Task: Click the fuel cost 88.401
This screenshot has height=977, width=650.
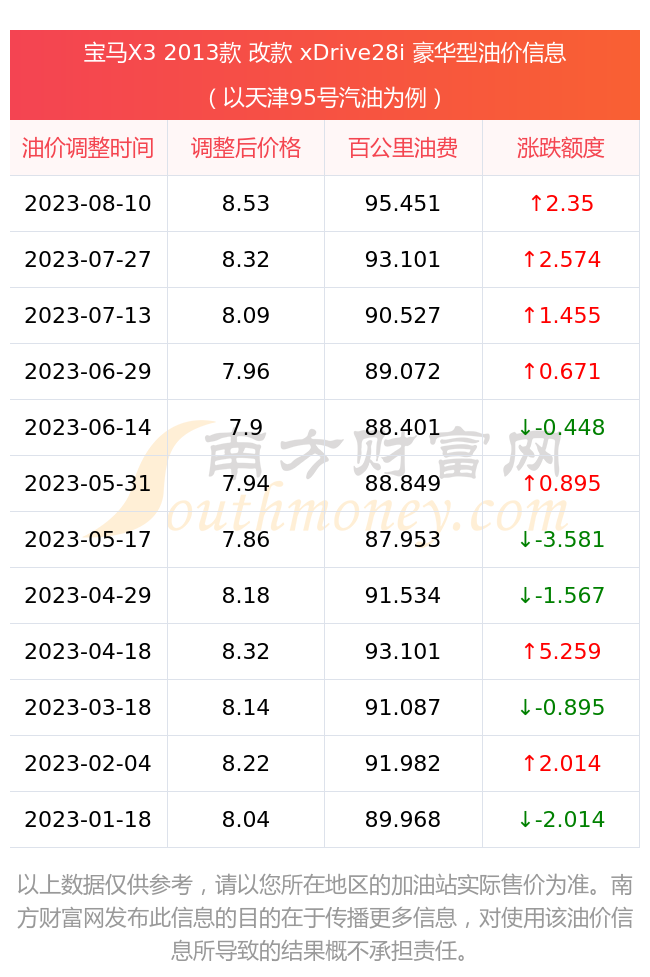Action: [x=403, y=428]
